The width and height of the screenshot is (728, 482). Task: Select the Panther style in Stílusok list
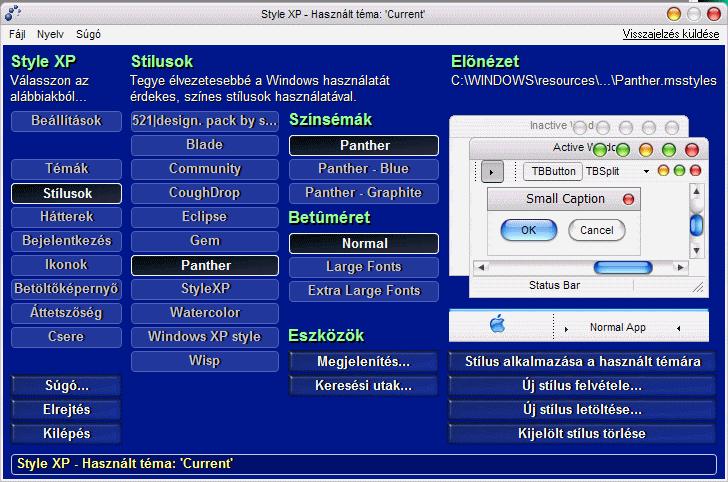pos(205,265)
